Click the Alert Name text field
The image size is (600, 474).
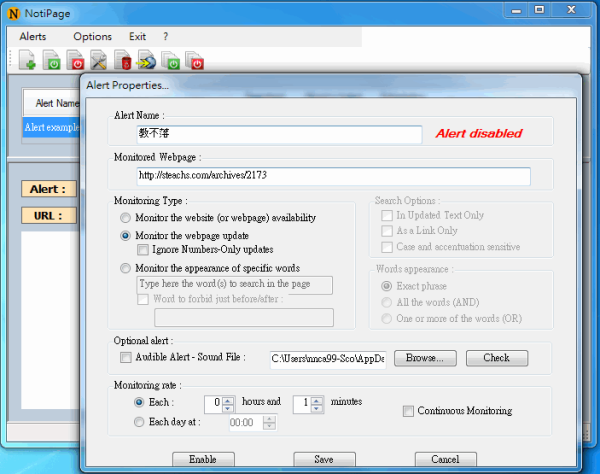coord(279,134)
